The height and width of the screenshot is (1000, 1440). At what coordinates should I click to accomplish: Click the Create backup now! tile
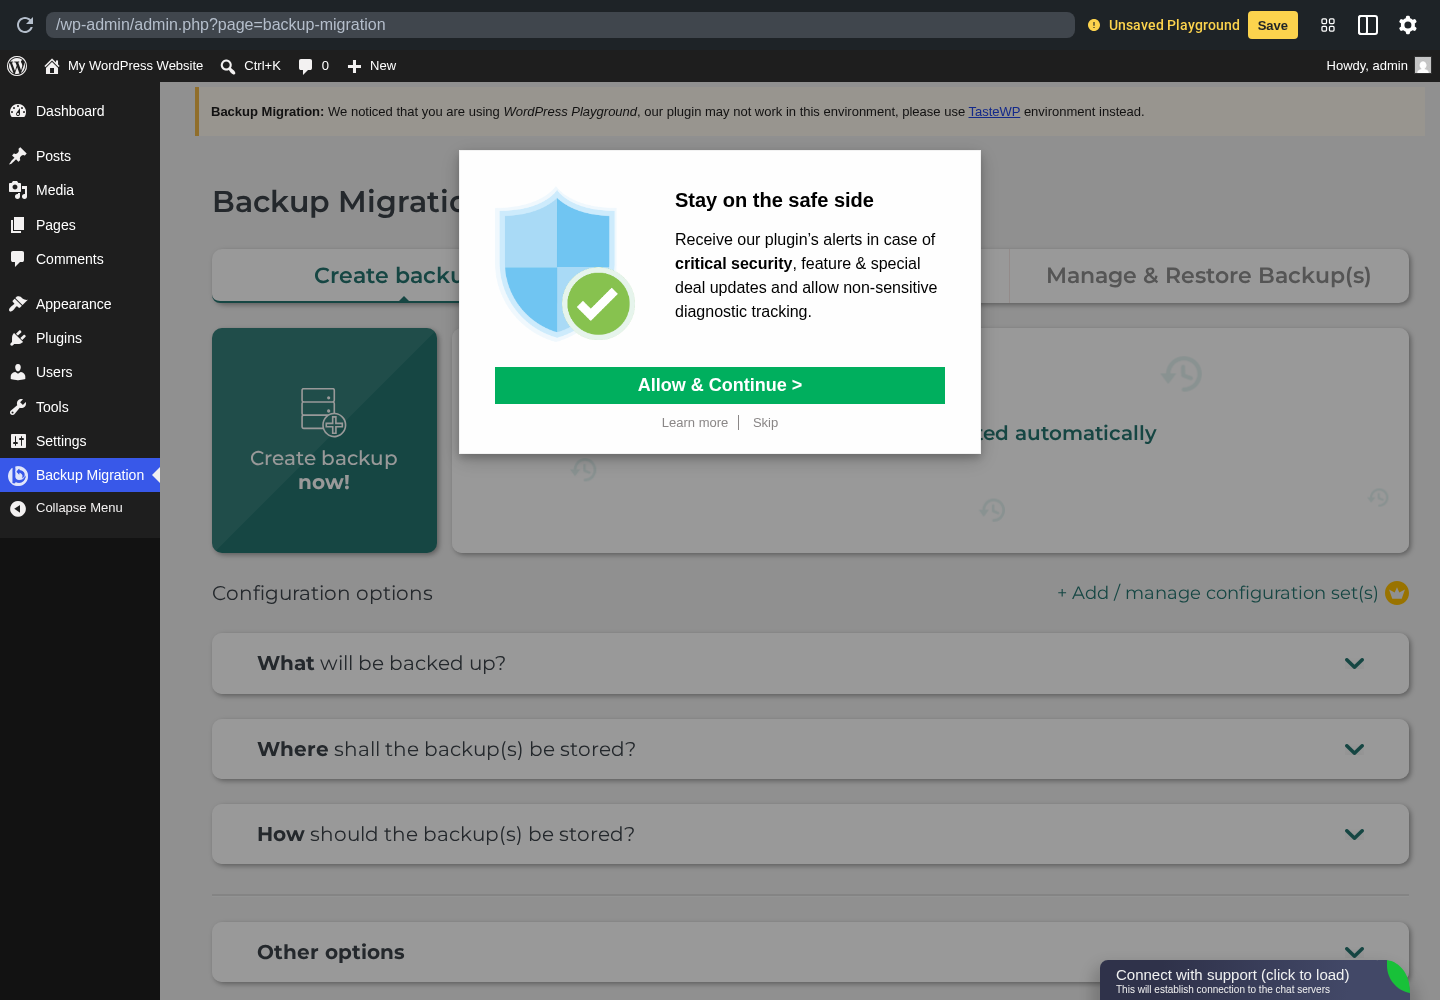(324, 440)
